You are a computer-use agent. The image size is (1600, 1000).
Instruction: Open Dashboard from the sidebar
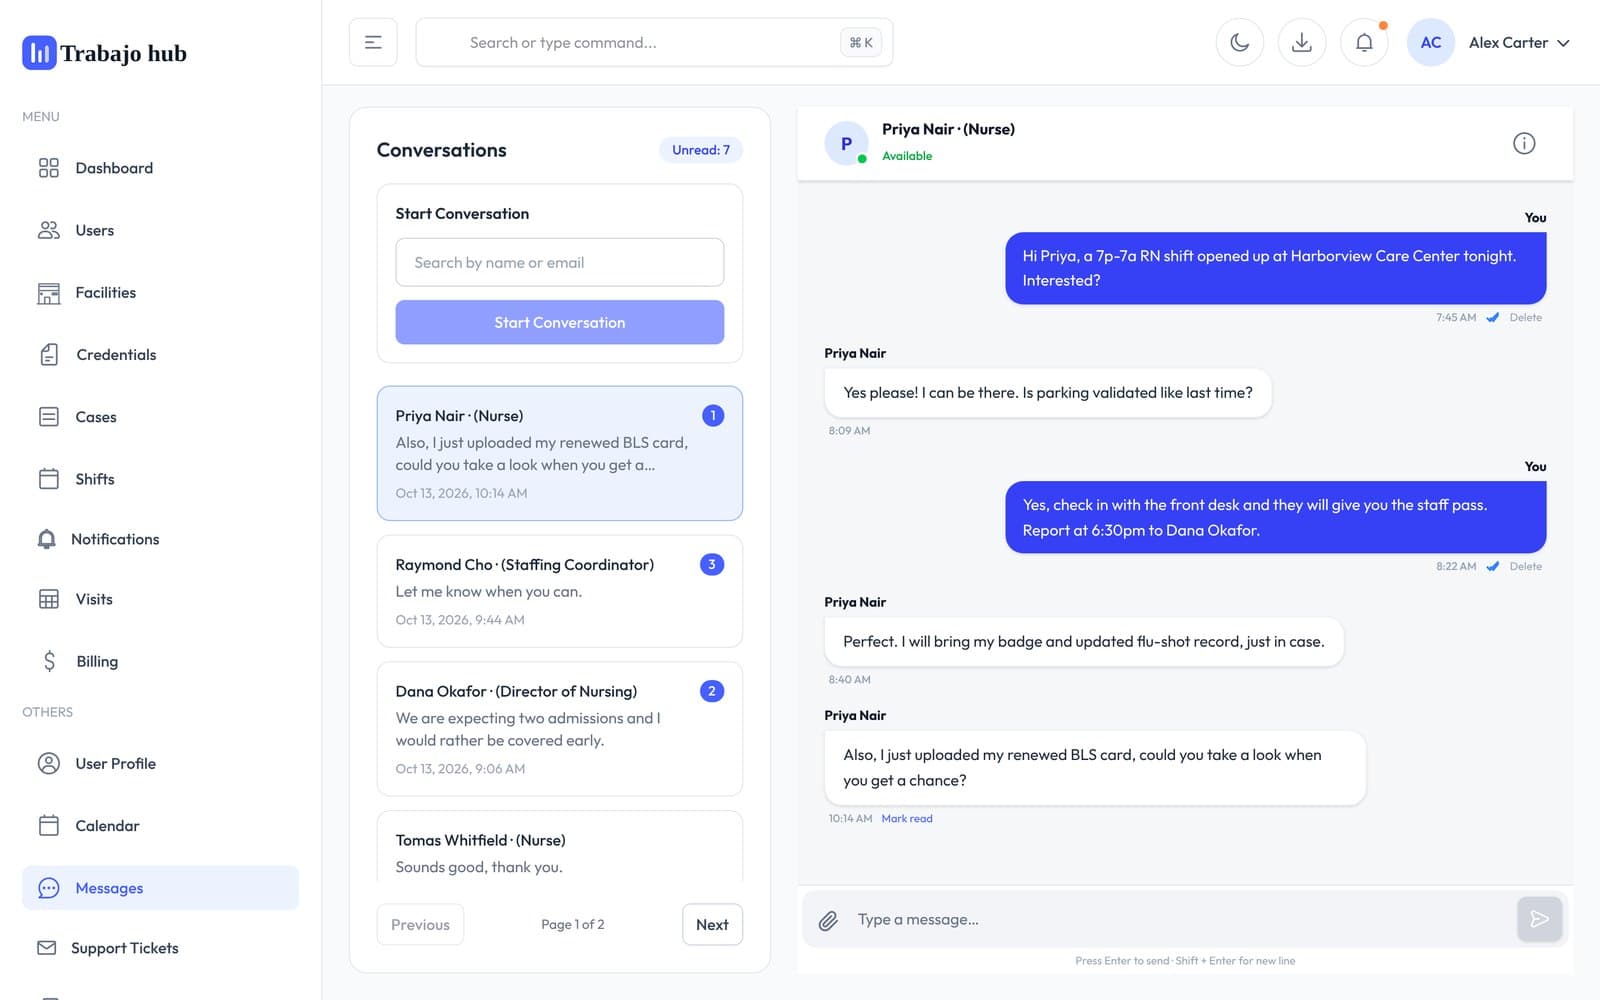(160, 168)
